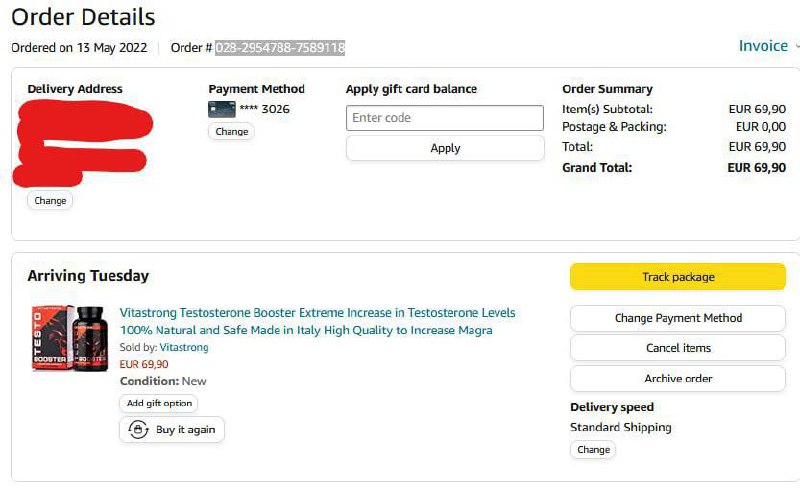Click the Track package button
The width and height of the screenshot is (800, 492).
point(678,277)
